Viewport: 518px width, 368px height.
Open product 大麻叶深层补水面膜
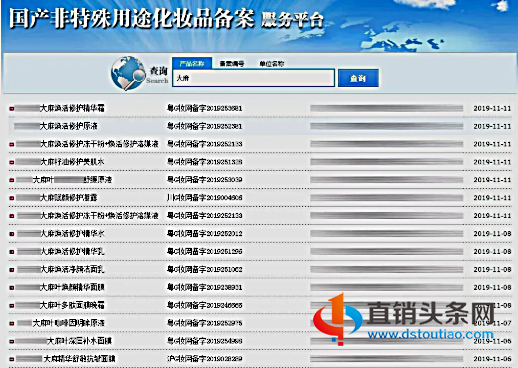click(x=79, y=341)
